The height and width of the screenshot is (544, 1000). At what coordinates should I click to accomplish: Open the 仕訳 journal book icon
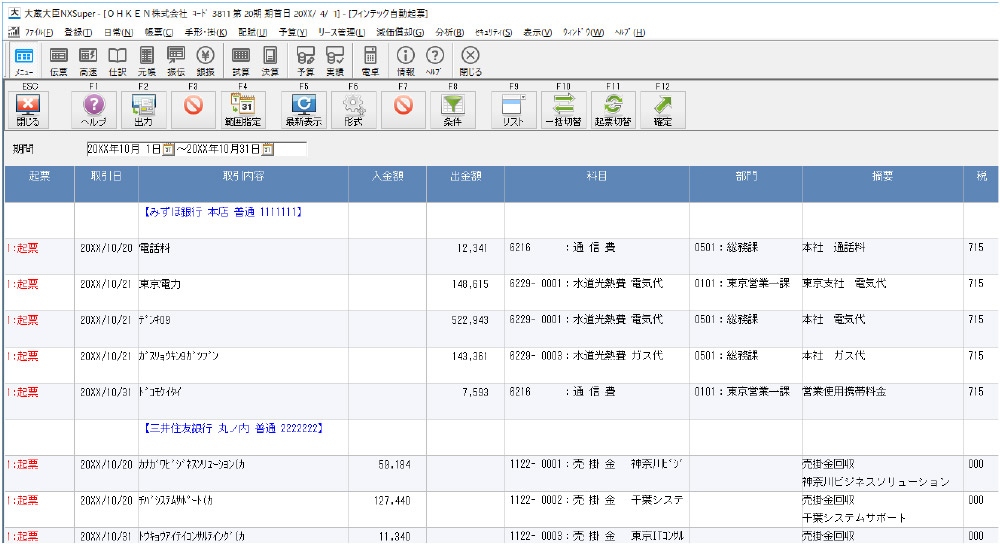[117, 61]
